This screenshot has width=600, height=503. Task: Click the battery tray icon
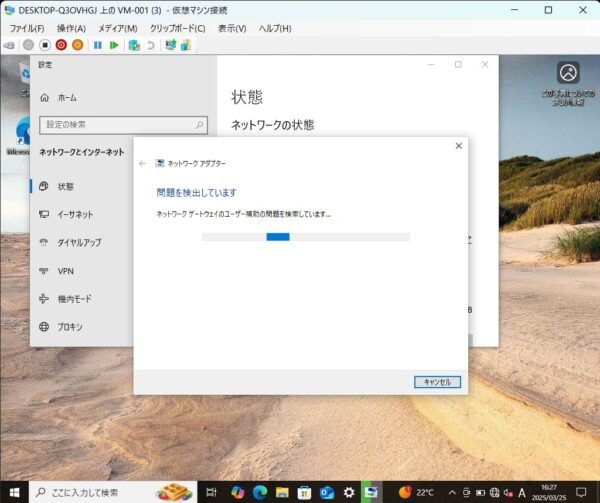pos(480,493)
